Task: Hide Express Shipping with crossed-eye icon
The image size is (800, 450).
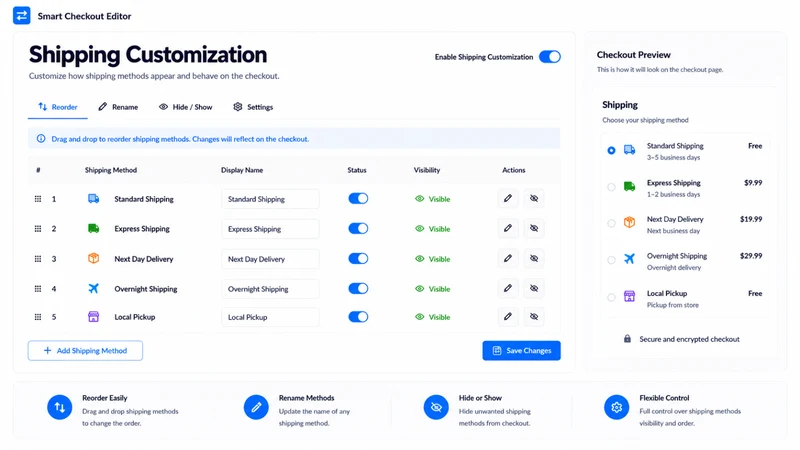Action: pyautogui.click(x=534, y=228)
